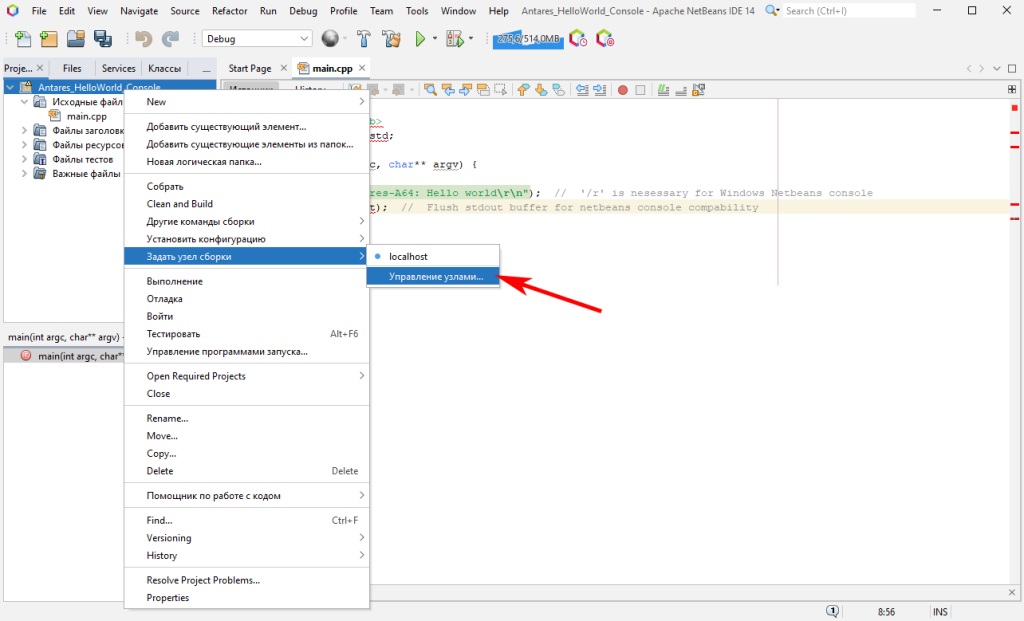Open Versioning submenu in context menu
1024x621 pixels.
click(246, 538)
